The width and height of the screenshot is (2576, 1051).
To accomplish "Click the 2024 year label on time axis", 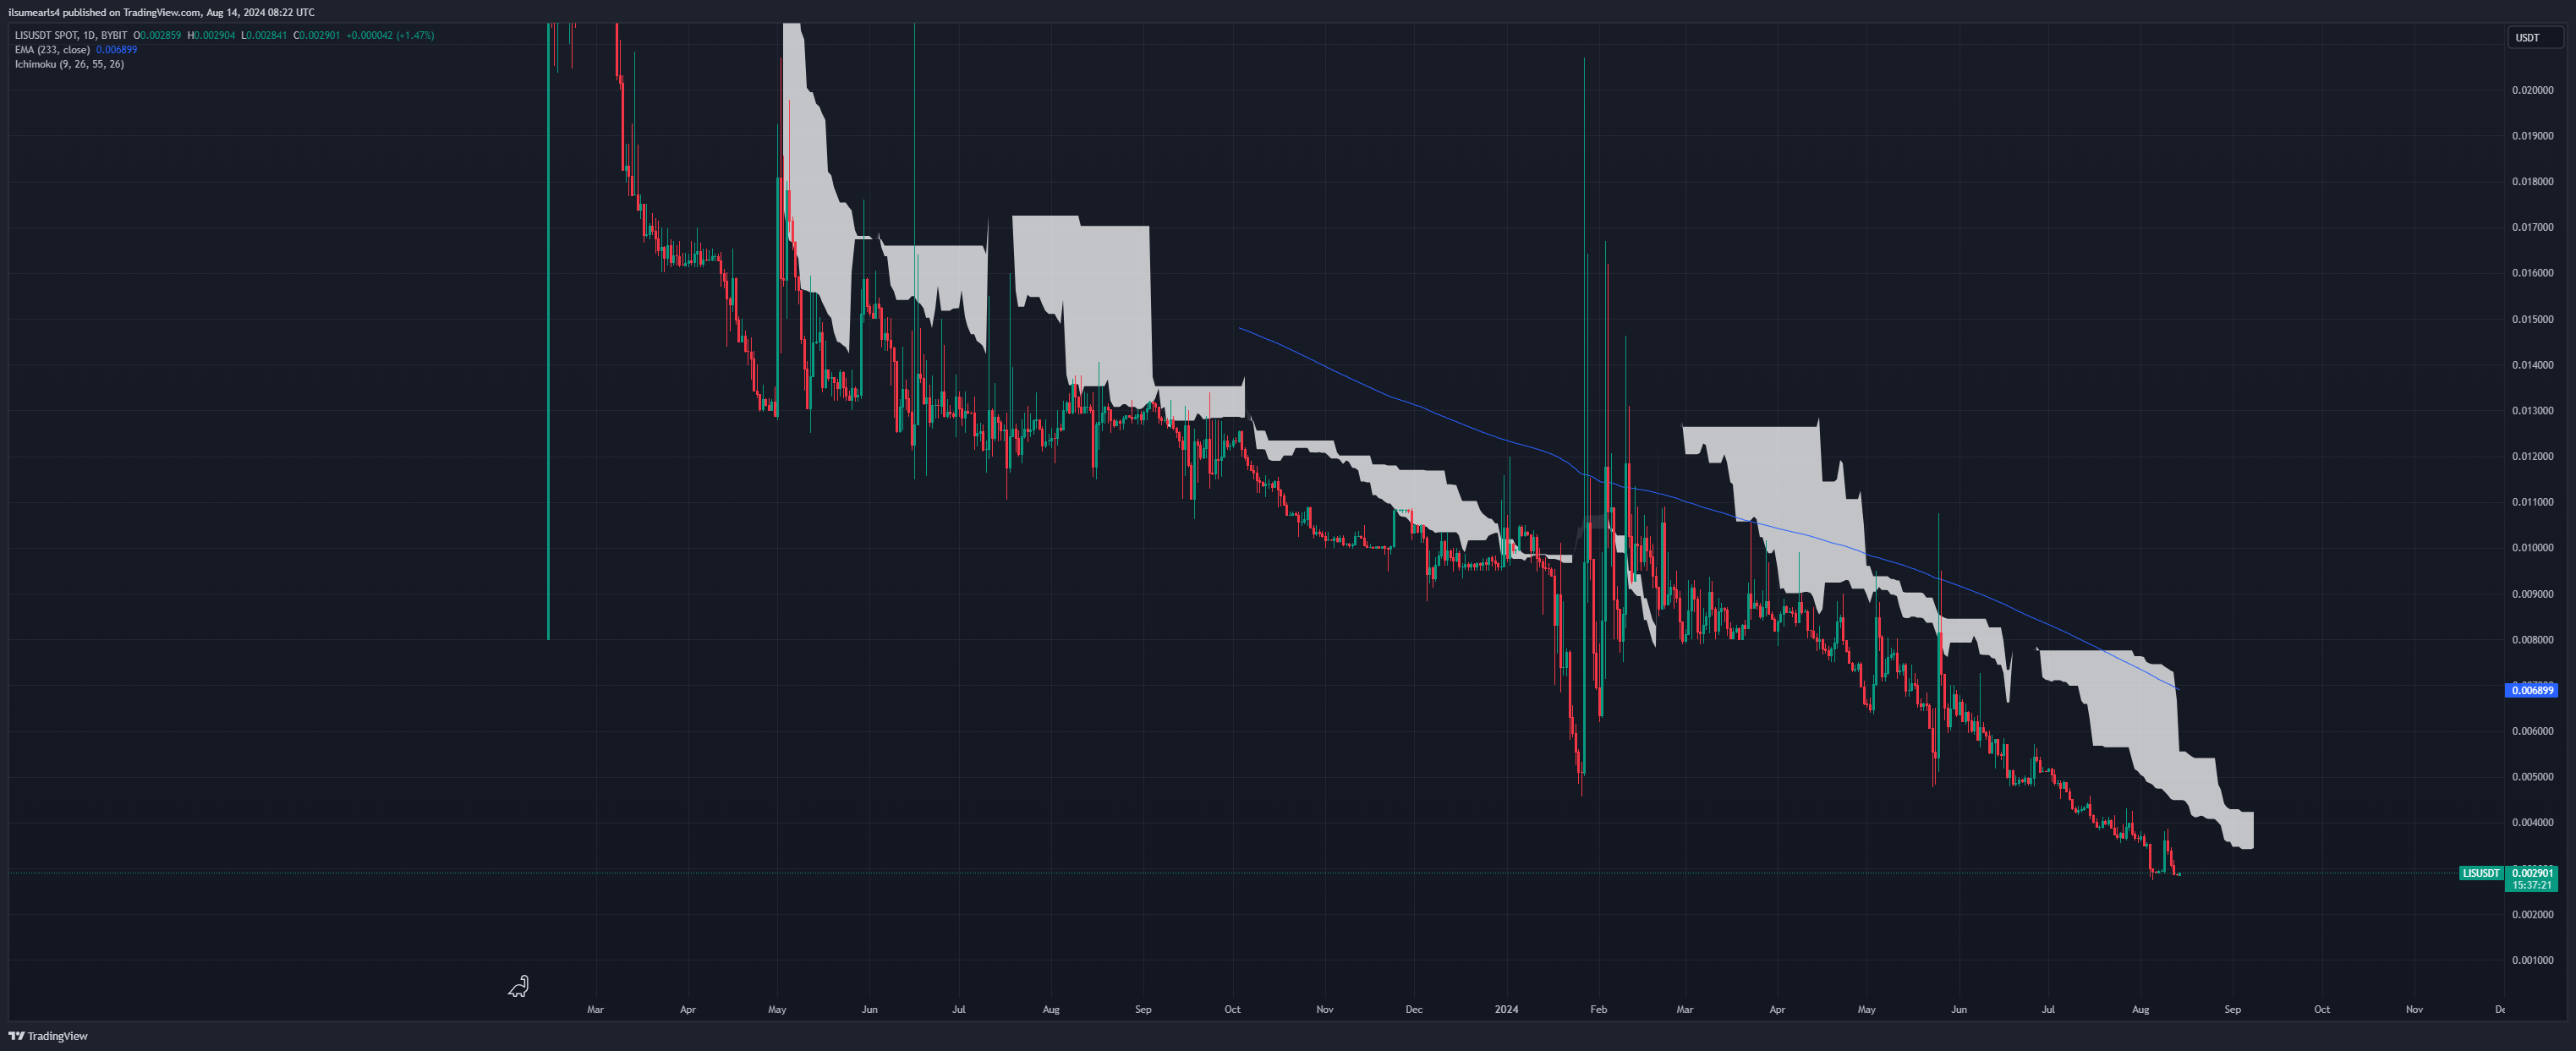I will click(x=1506, y=1009).
